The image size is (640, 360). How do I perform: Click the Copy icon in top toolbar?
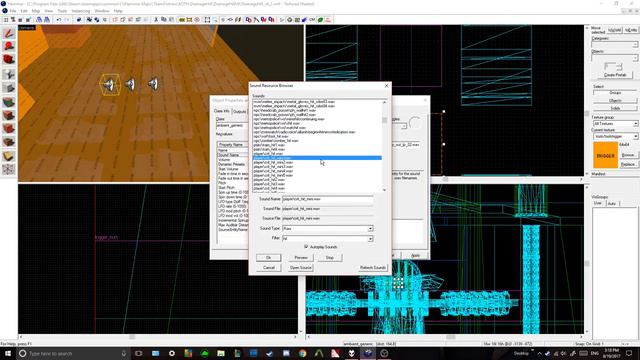pos(164,20)
